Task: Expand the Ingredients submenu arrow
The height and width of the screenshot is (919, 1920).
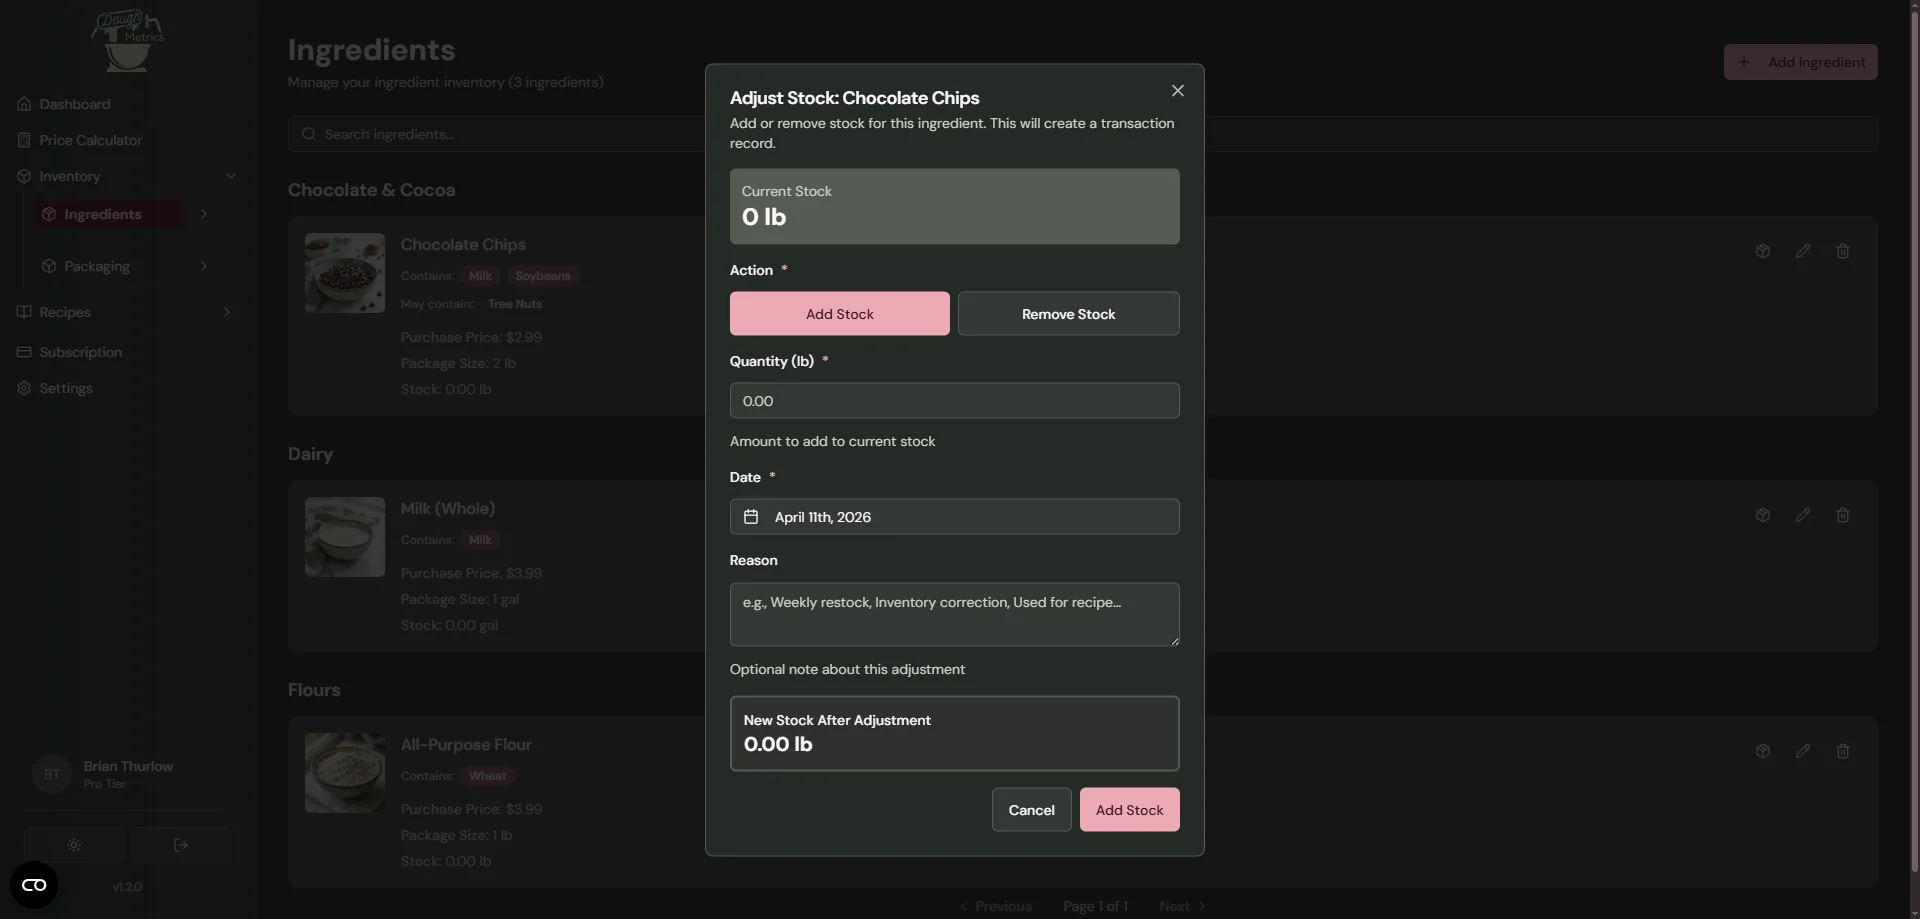Action: pyautogui.click(x=203, y=214)
